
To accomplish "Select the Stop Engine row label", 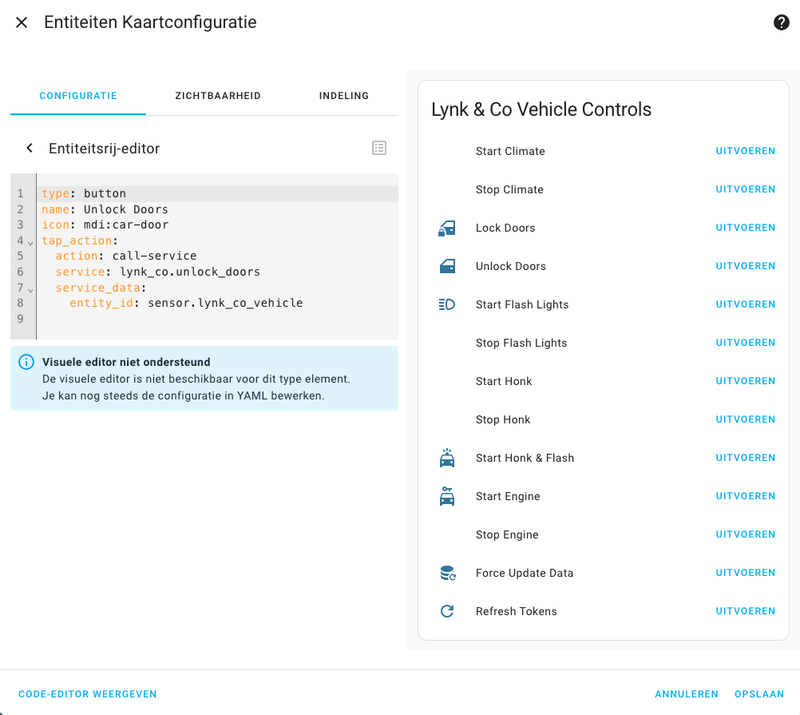I will click(x=507, y=535).
